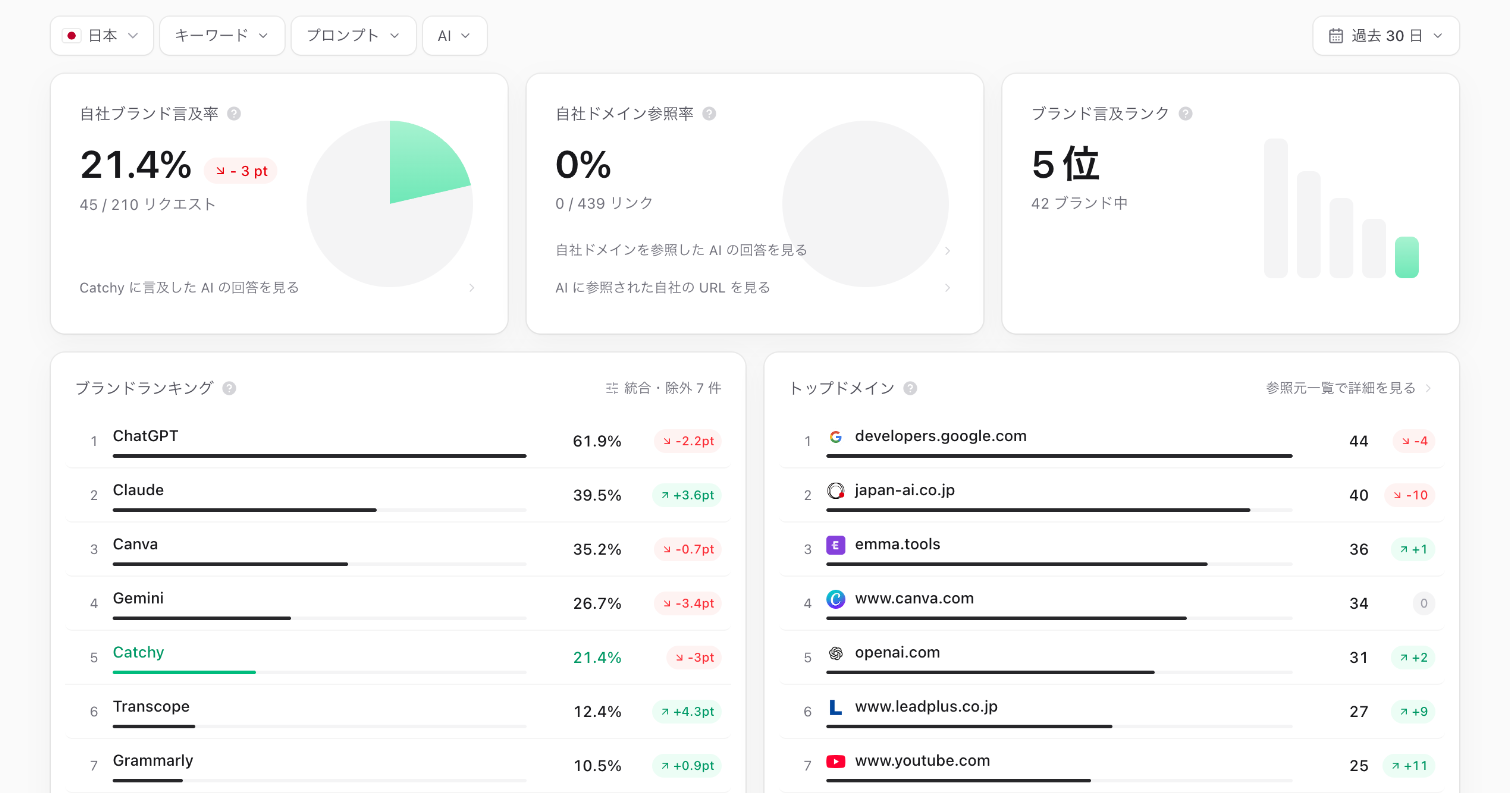The height and width of the screenshot is (793, 1510).
Task: Click the brand mention rate pie chart
Action: [x=390, y=204]
